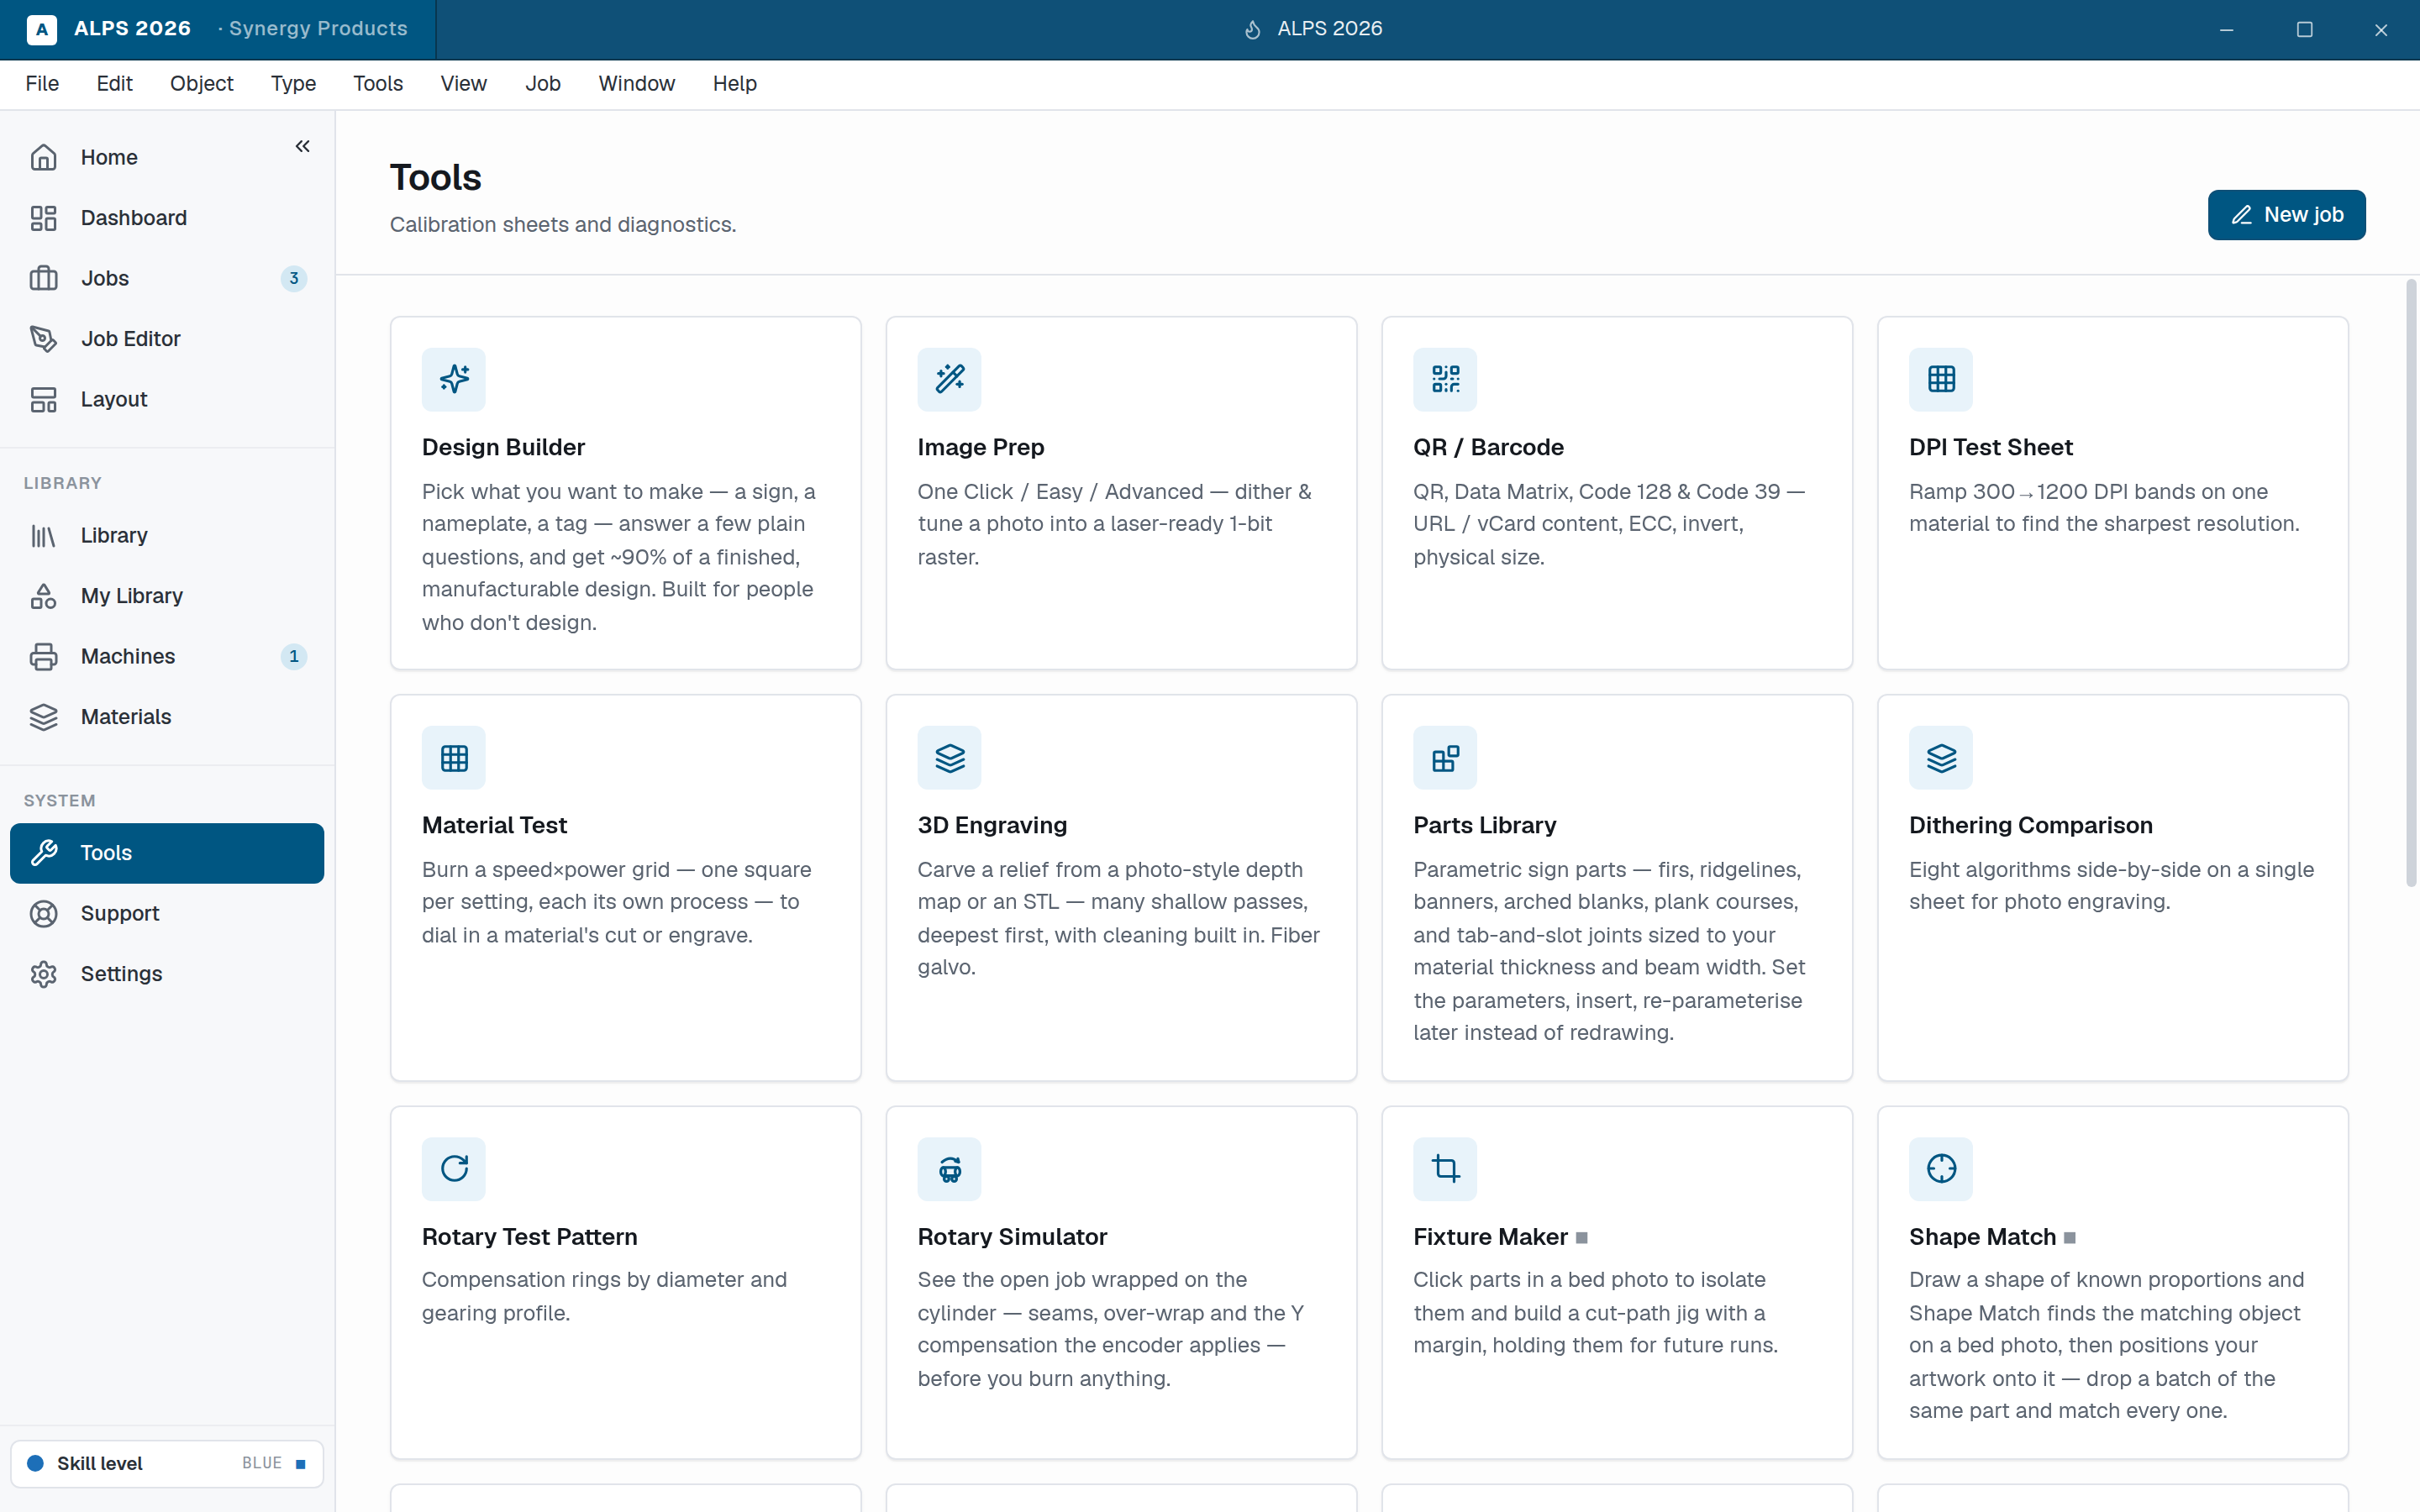Open the Window menu
2420x1512 pixels.
pyautogui.click(x=636, y=84)
